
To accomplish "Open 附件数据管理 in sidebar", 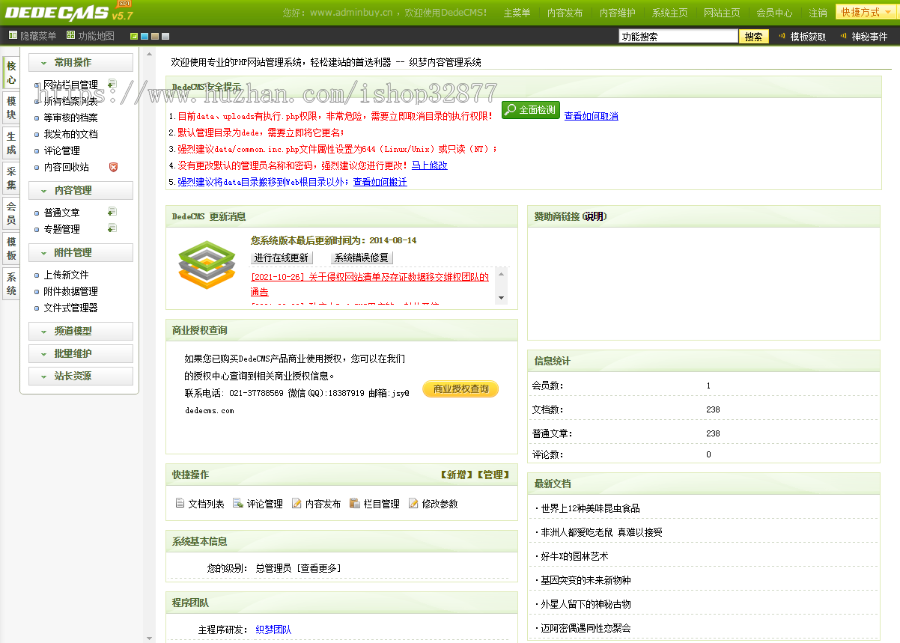I will (71, 292).
